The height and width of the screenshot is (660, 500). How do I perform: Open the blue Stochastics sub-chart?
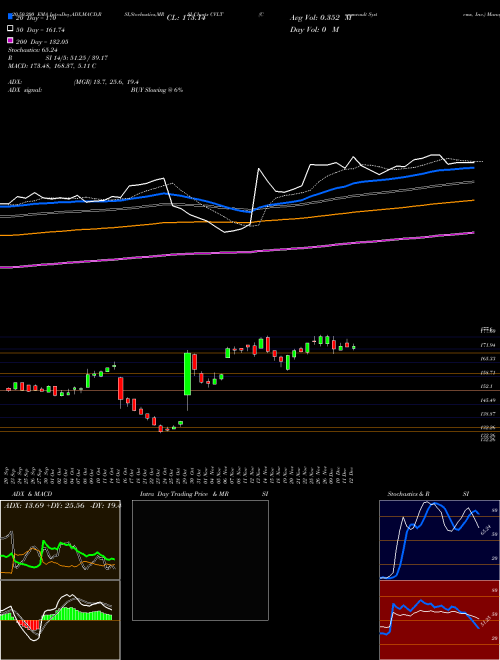(439, 540)
